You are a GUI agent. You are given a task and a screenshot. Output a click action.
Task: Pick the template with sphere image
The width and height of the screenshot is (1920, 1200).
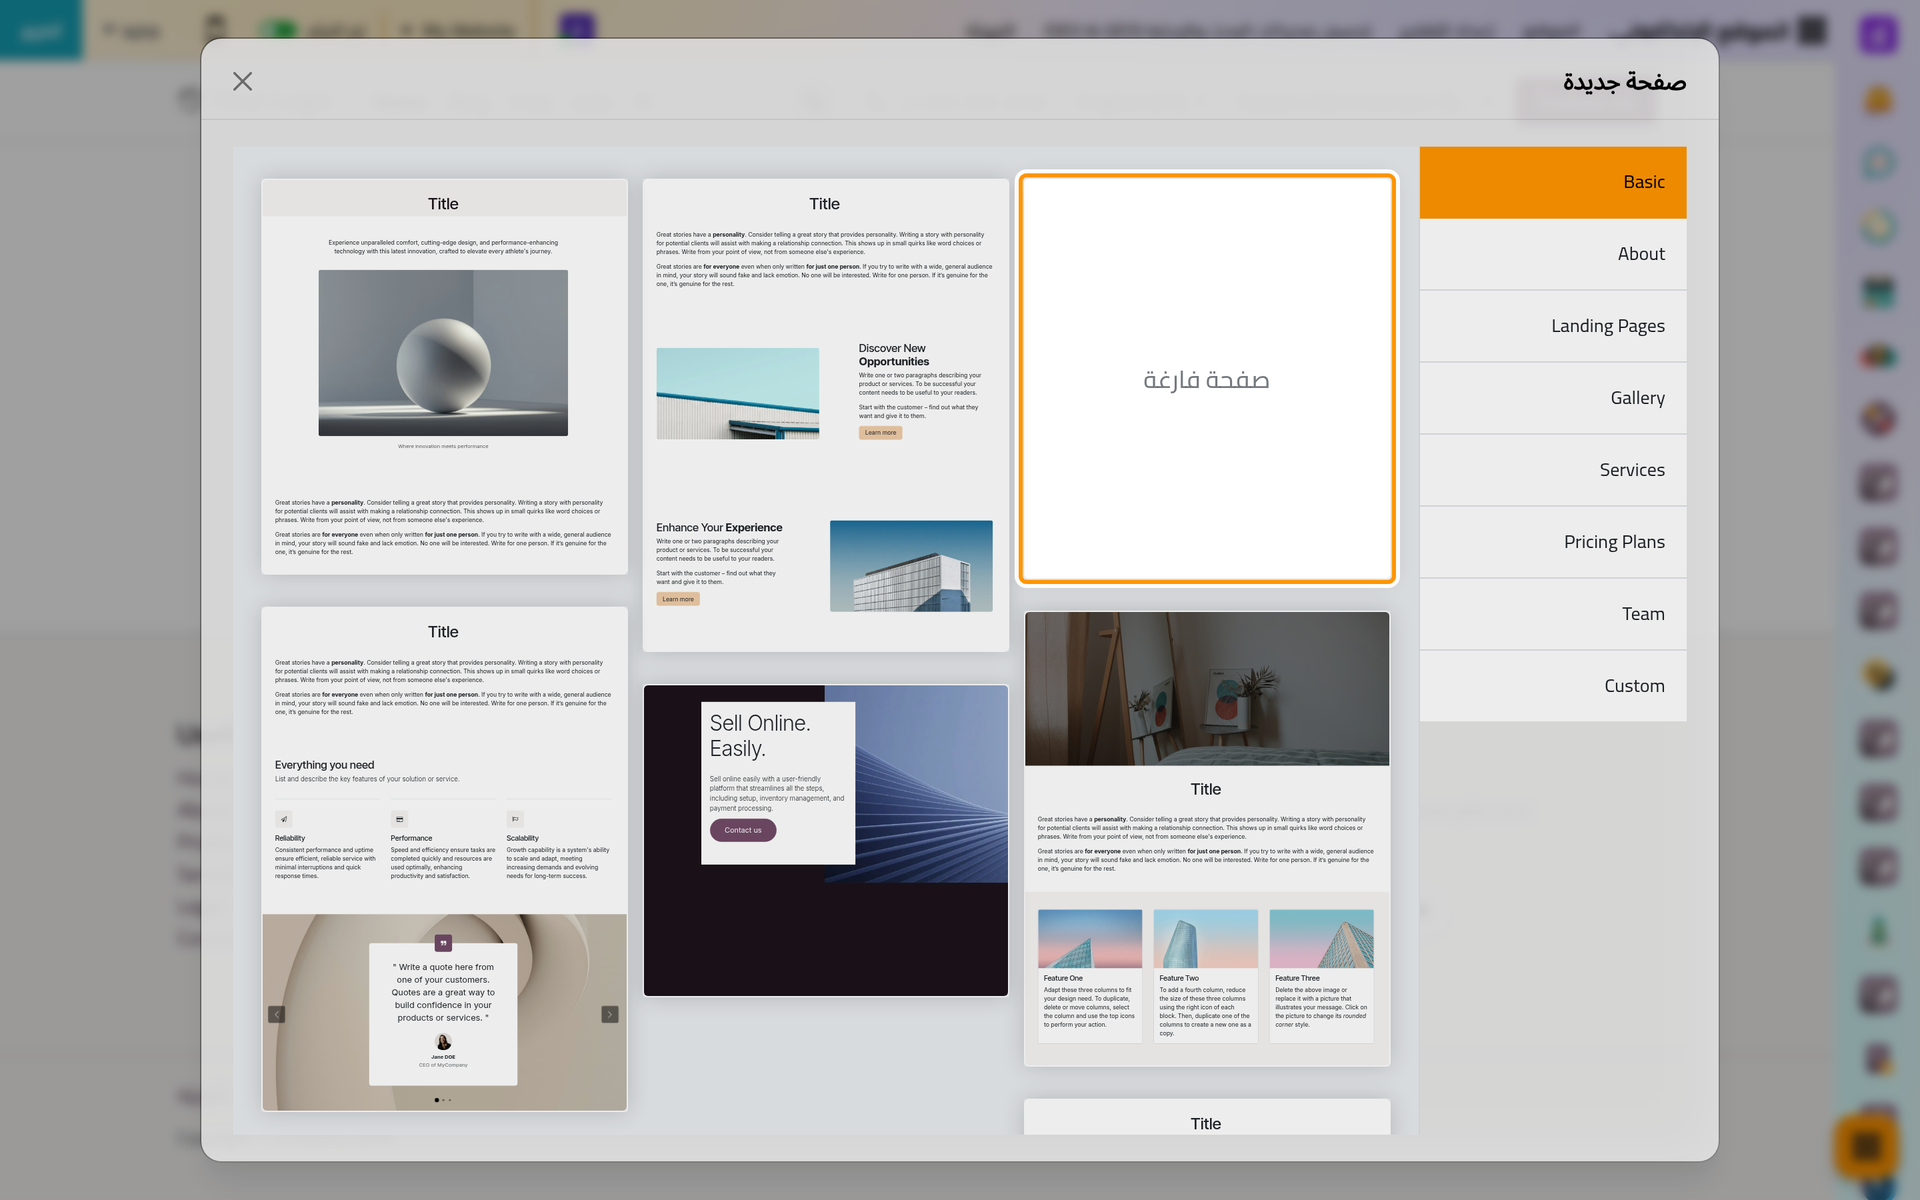click(444, 377)
